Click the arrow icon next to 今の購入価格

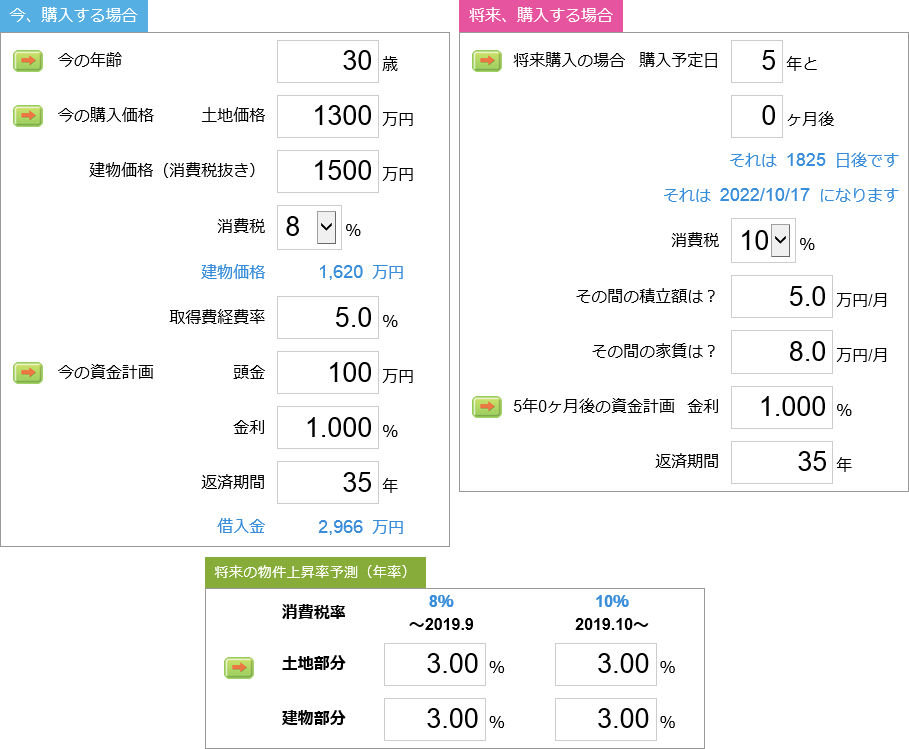27,116
